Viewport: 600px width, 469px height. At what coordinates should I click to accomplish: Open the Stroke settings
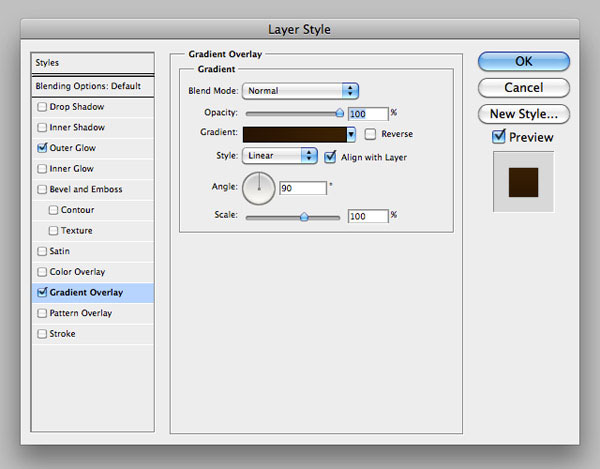[63, 334]
